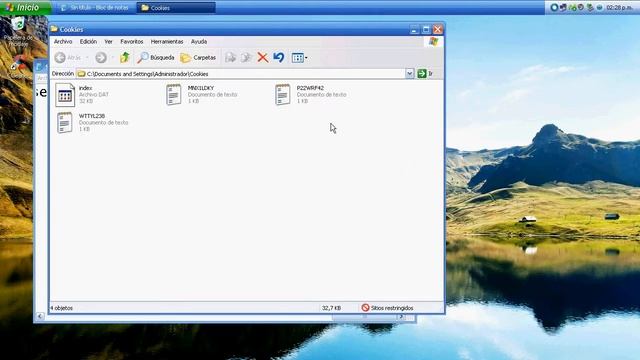Viewport: 640px width, 360px height.
Task: Click the 'WTTYL238' file name label
Action: pyautogui.click(x=92, y=116)
